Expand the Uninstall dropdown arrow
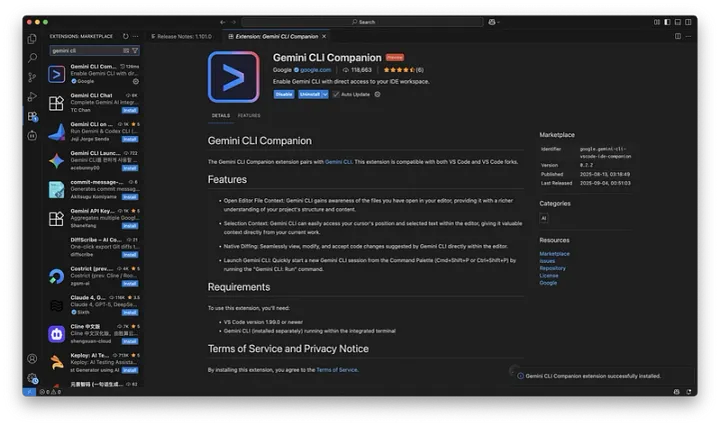 coord(325,94)
